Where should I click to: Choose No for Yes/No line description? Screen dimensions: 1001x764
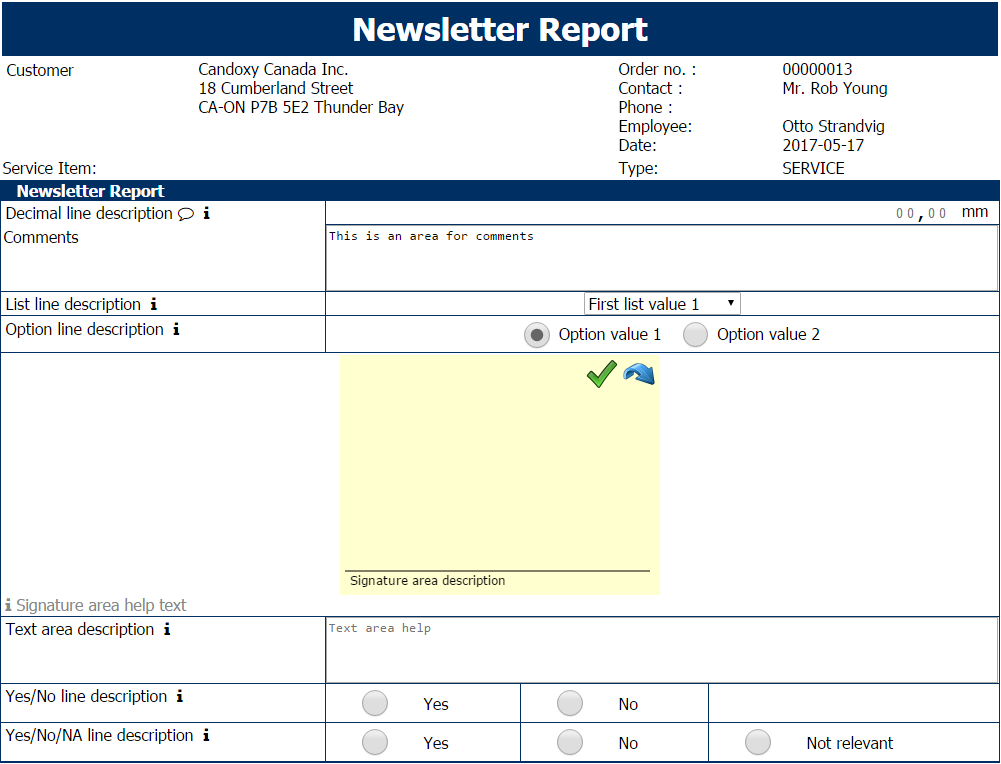570,704
